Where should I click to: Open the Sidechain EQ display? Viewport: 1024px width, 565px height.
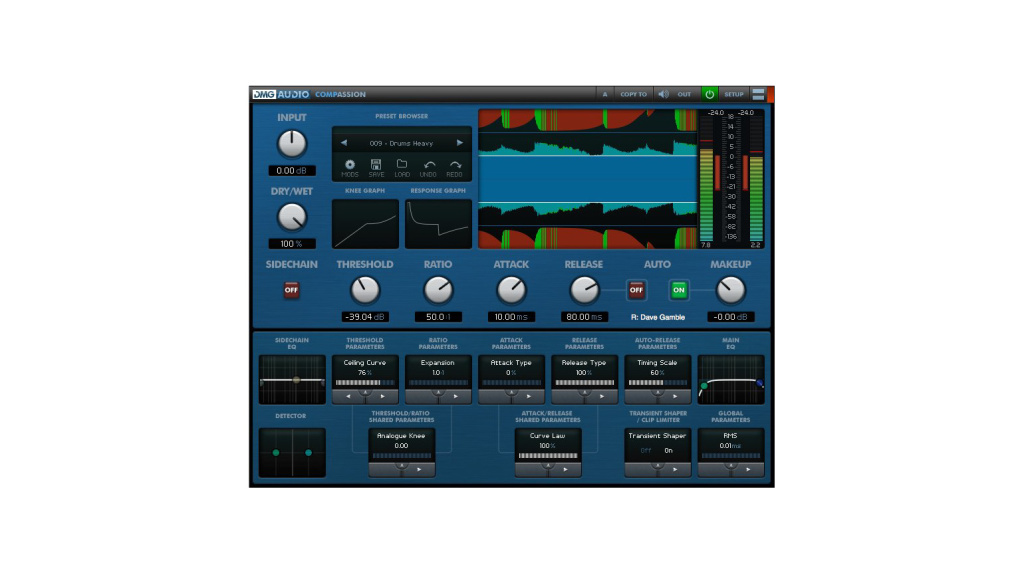coord(292,379)
